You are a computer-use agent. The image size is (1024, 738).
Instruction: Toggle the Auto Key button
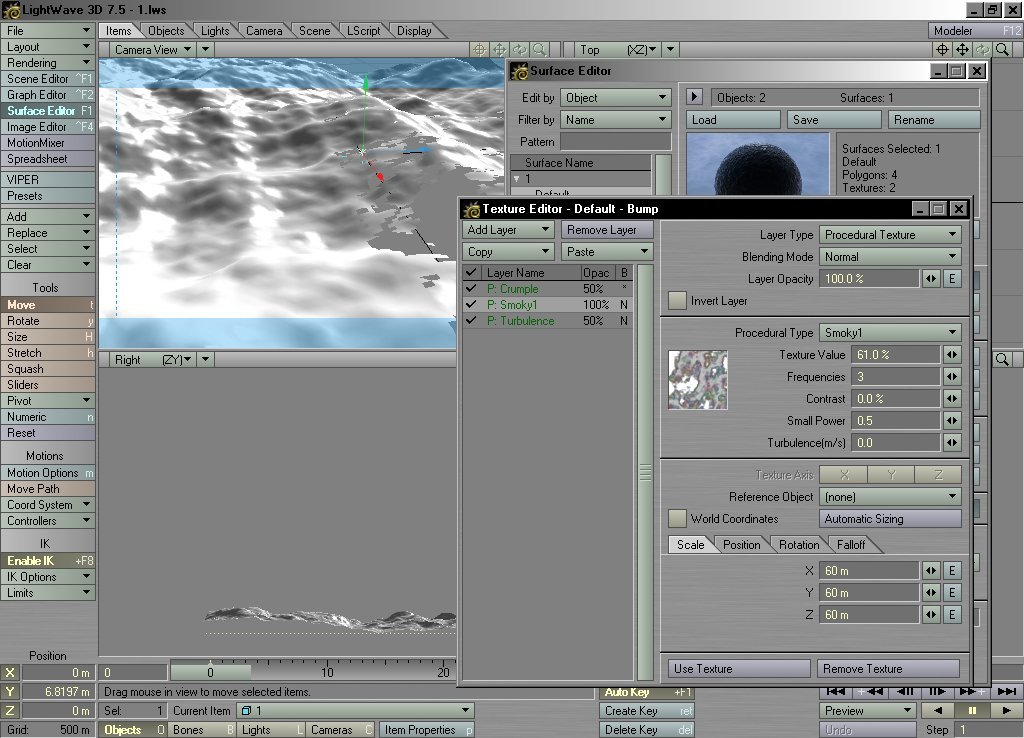[647, 692]
